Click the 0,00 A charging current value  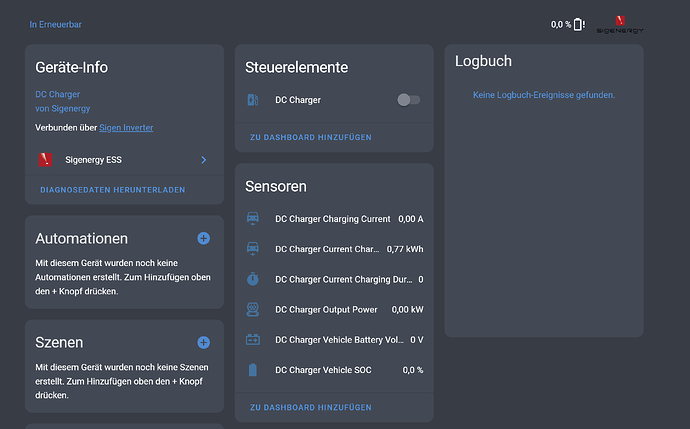point(411,219)
